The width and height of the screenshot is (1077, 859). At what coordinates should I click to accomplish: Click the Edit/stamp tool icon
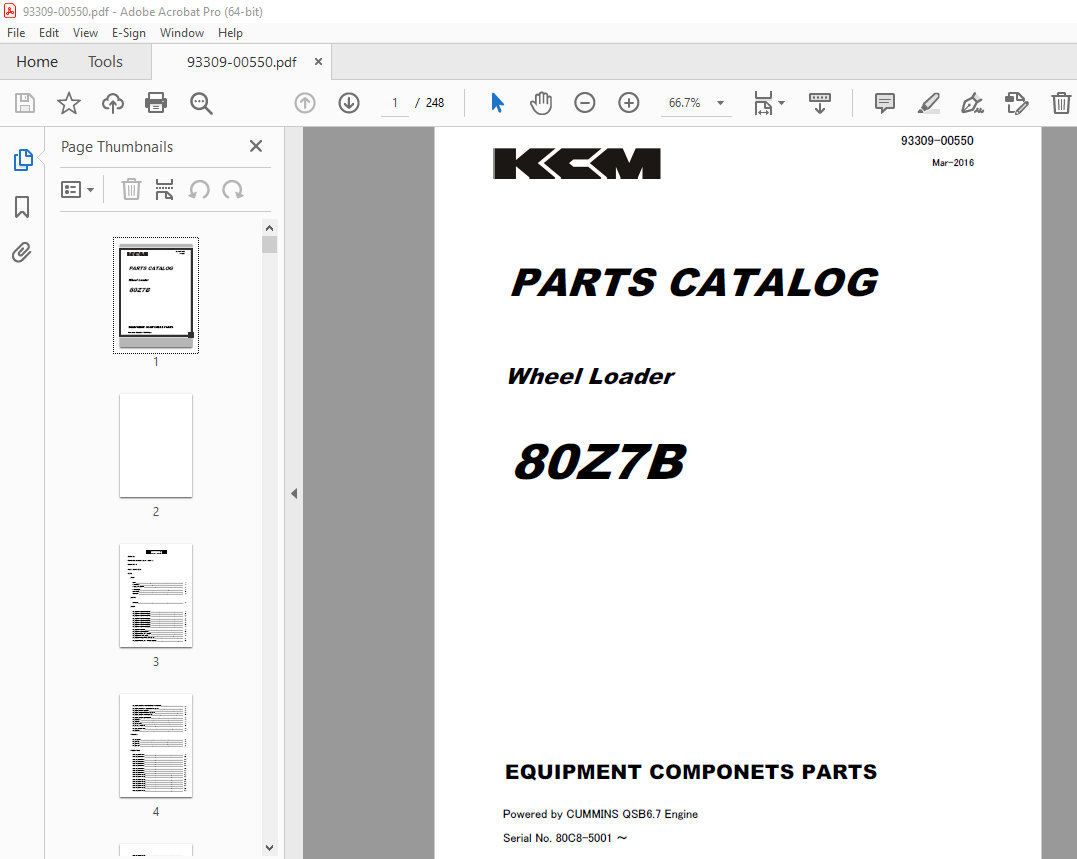tap(1016, 103)
